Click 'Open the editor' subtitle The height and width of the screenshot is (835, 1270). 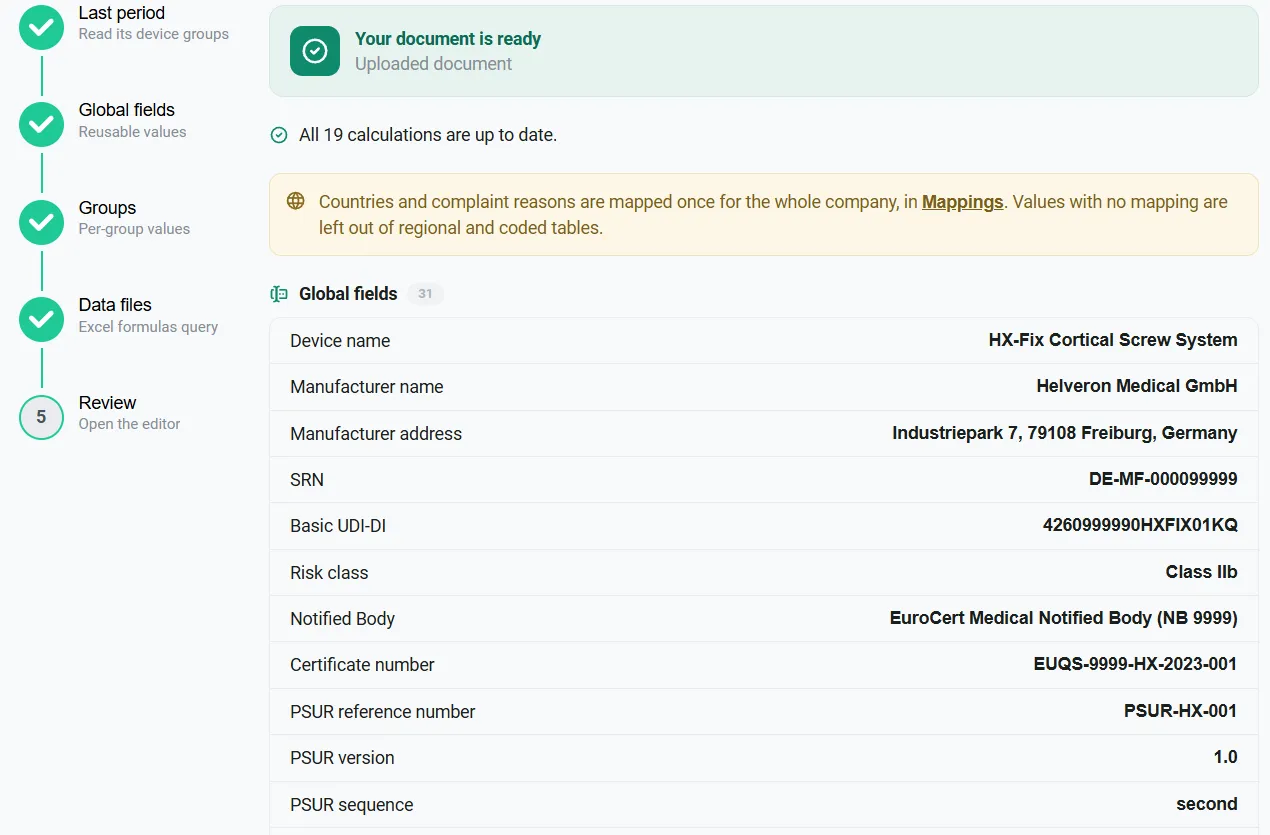pyautogui.click(x=129, y=424)
